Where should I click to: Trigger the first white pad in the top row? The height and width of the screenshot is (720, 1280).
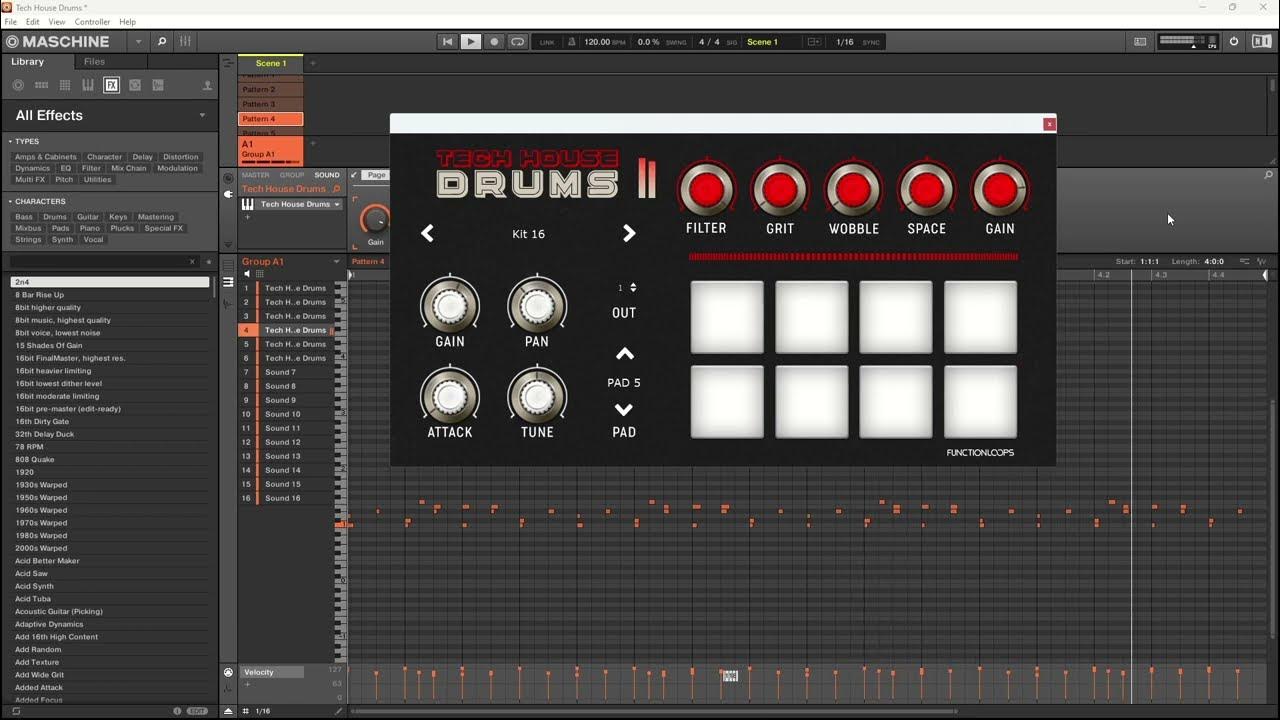tap(727, 317)
